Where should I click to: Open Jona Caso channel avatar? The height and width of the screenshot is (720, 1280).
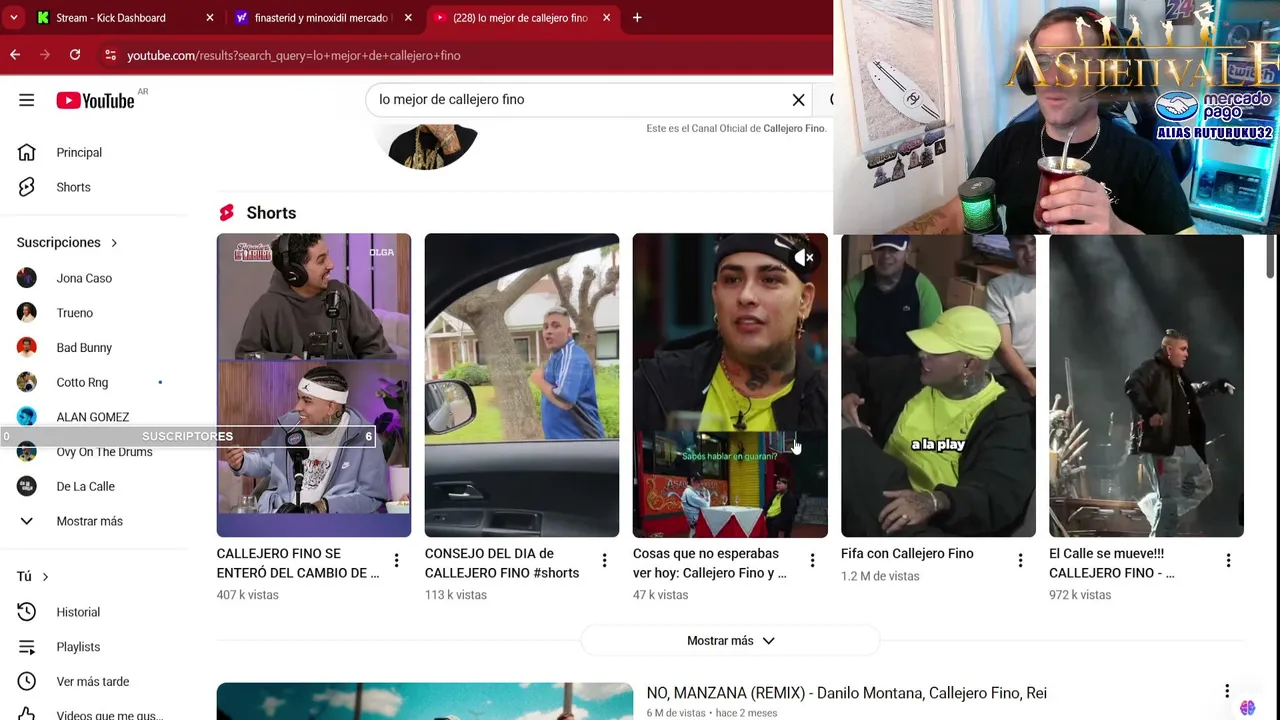click(27, 278)
